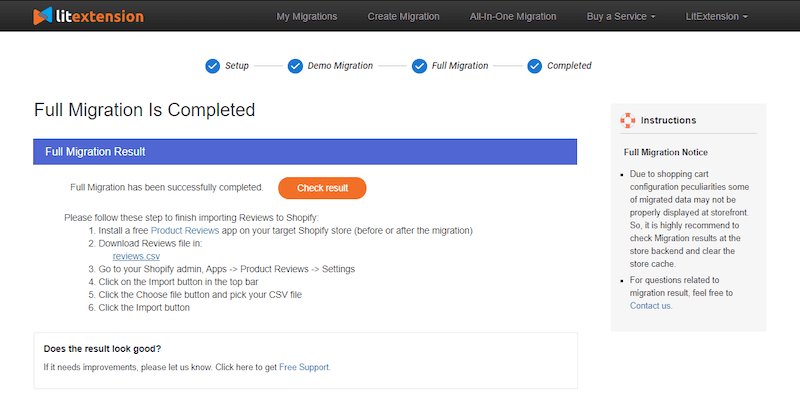Open My Migrations in the navbar

[x=307, y=16]
